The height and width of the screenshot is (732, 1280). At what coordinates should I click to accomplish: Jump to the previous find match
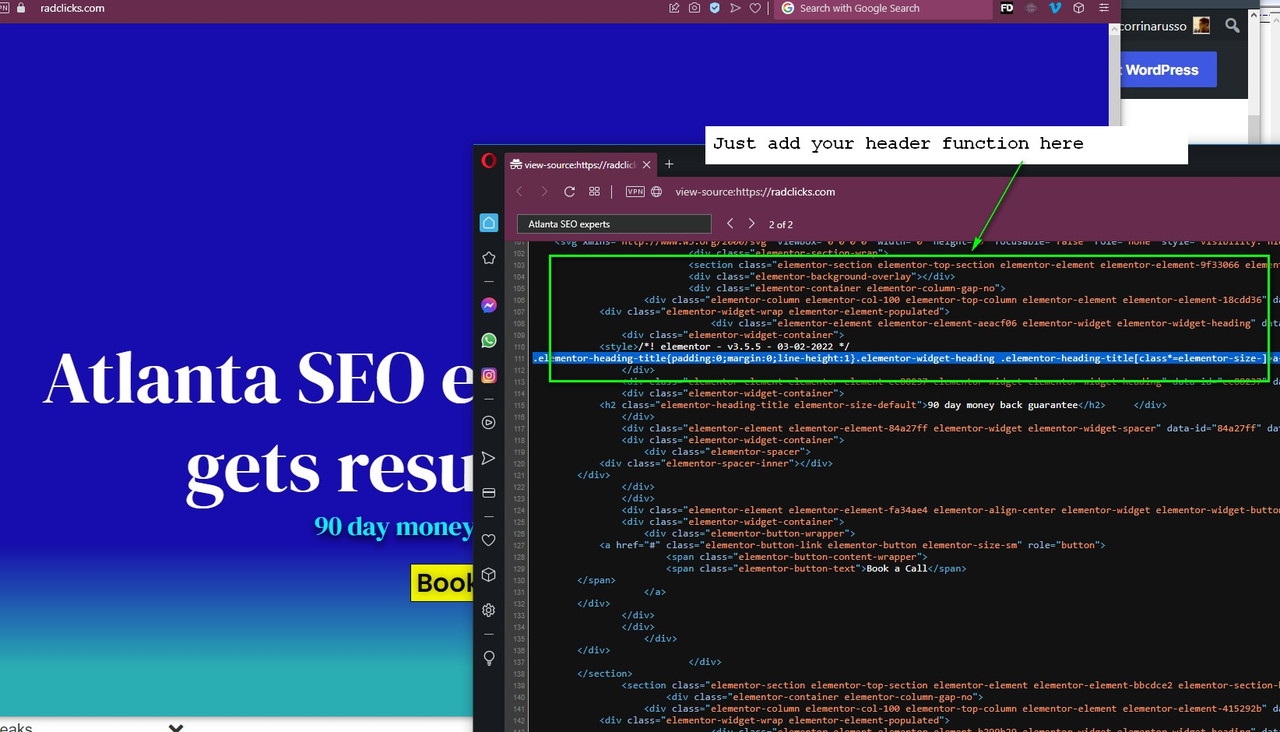coord(730,224)
